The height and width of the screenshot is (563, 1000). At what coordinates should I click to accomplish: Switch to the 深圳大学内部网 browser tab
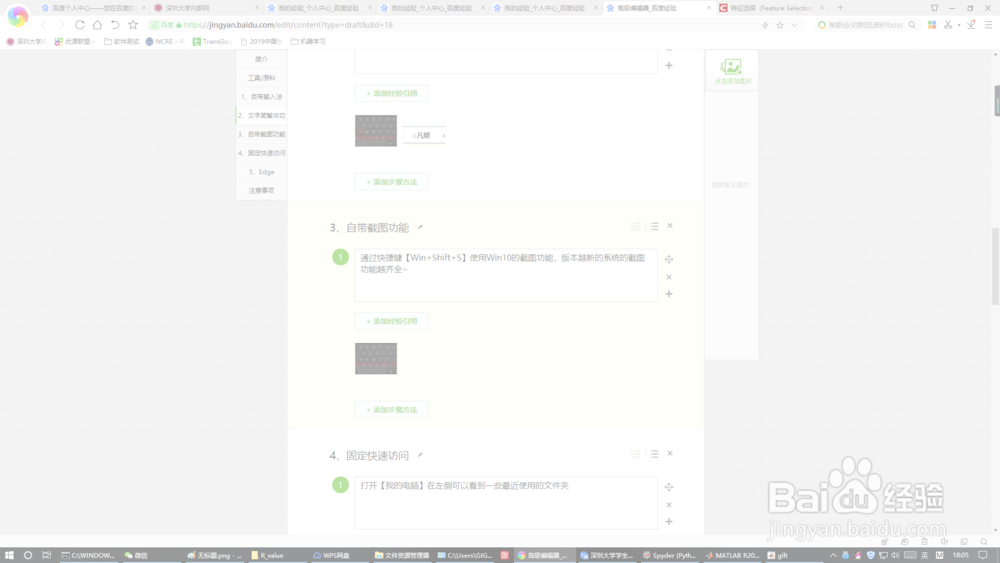206,8
